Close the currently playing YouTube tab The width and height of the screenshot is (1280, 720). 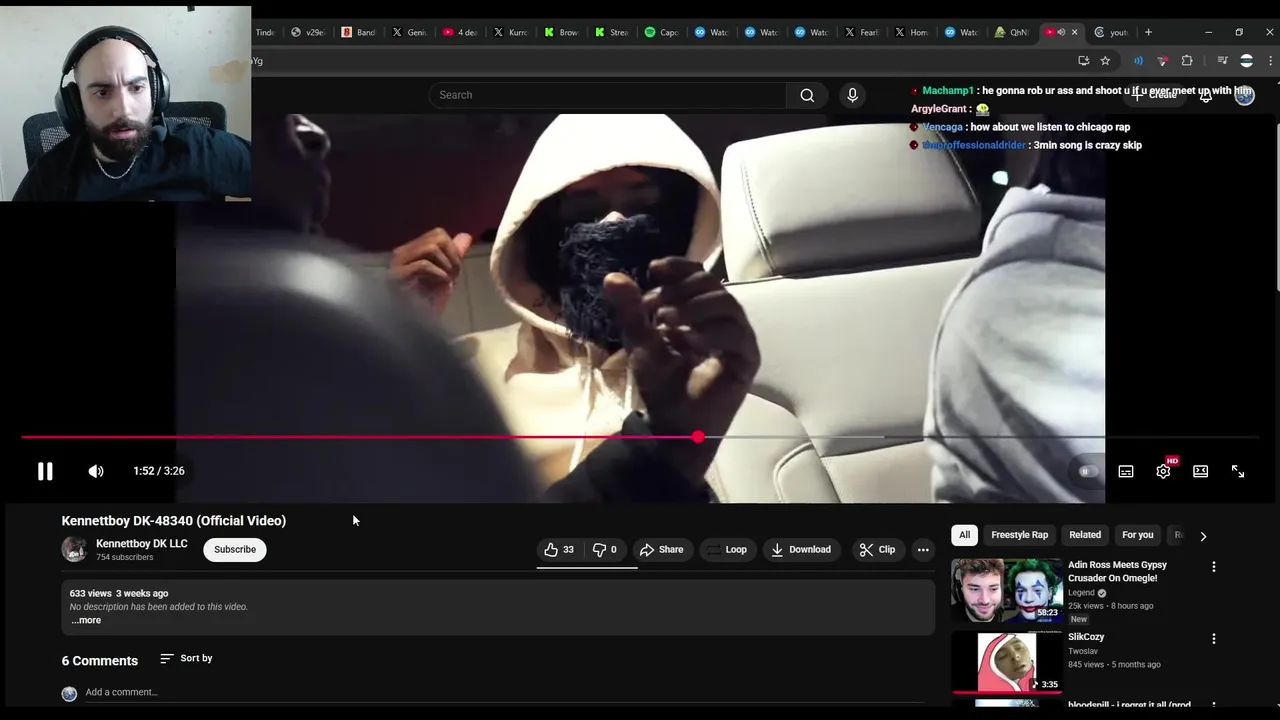[x=1075, y=32]
